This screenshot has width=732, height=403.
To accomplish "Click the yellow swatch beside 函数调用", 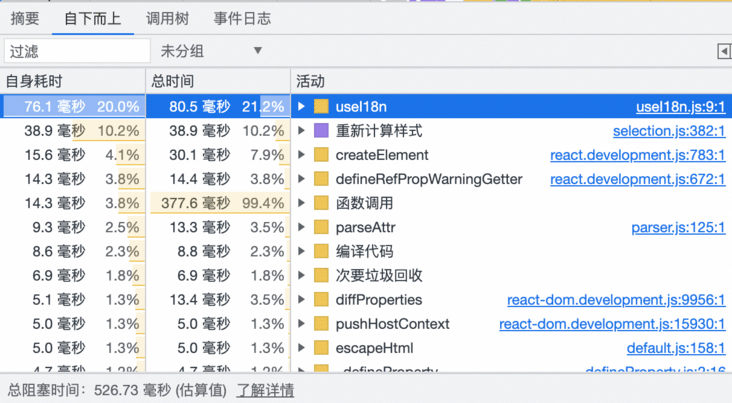I will (x=321, y=203).
